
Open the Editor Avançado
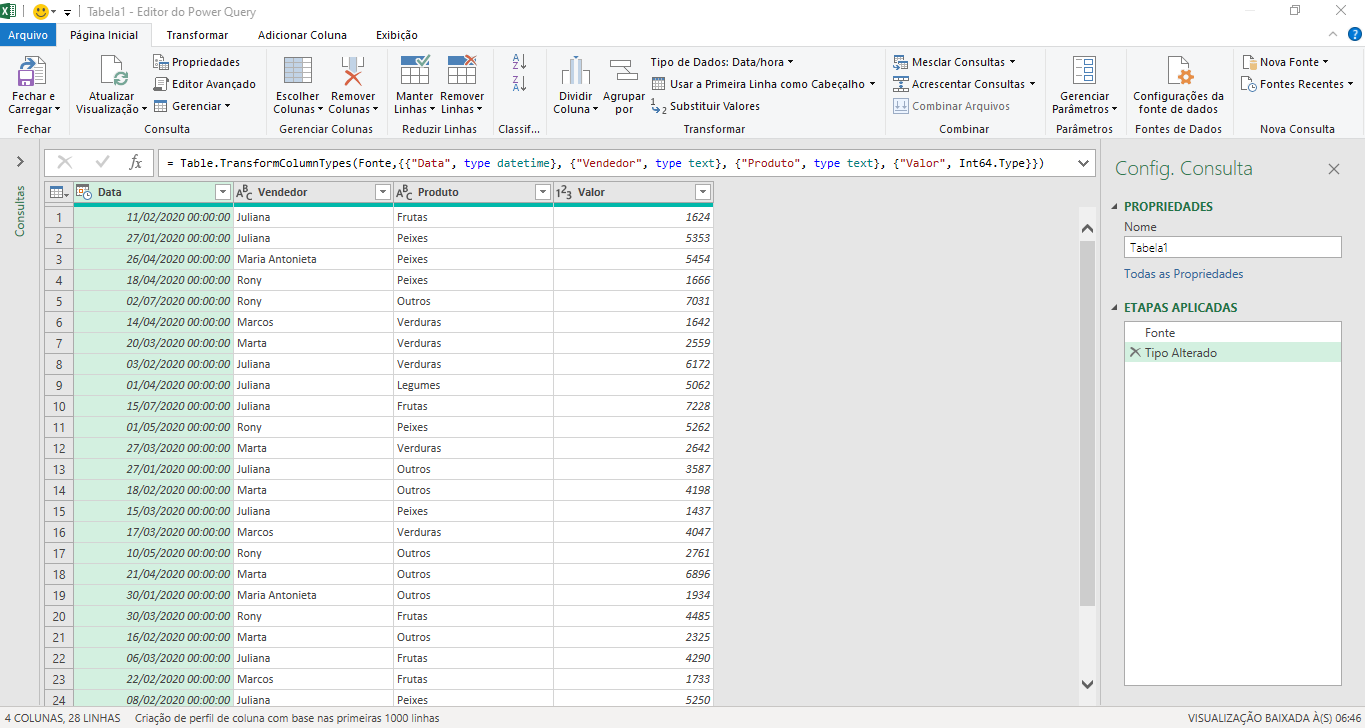coord(205,83)
